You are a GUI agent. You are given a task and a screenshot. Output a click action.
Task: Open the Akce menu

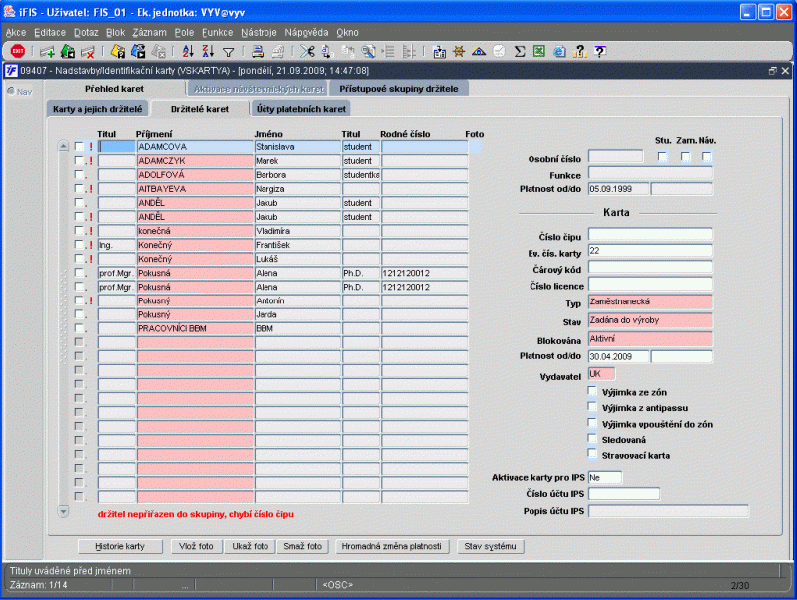pos(16,33)
